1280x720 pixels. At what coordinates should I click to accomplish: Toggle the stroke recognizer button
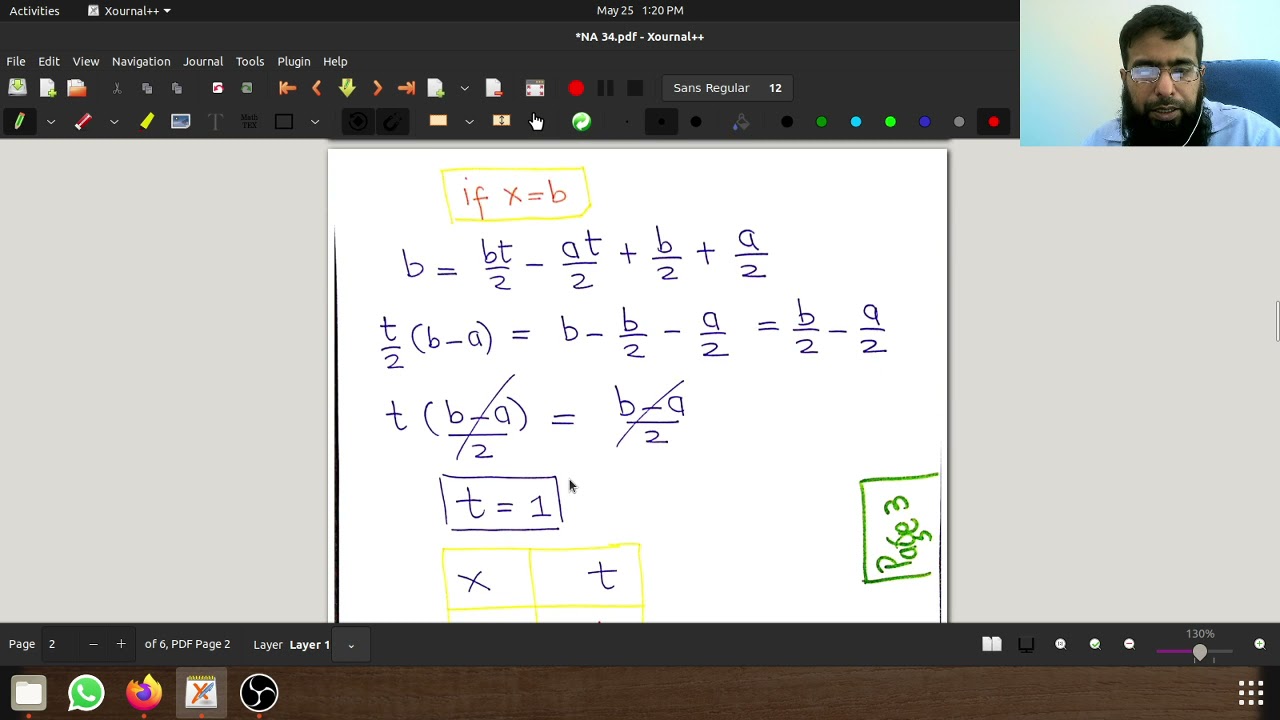(x=358, y=122)
